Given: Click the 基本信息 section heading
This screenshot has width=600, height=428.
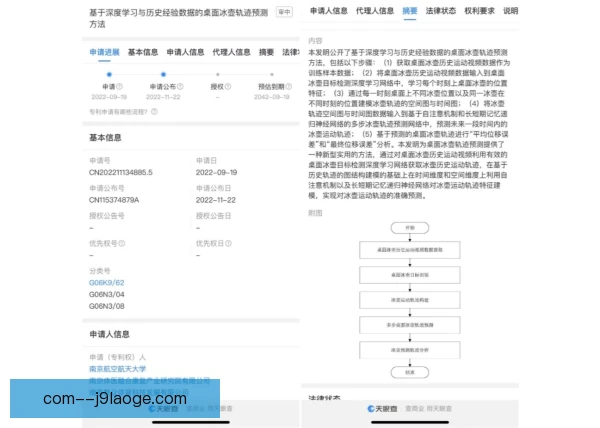Looking at the screenshot, I should coord(105,138).
